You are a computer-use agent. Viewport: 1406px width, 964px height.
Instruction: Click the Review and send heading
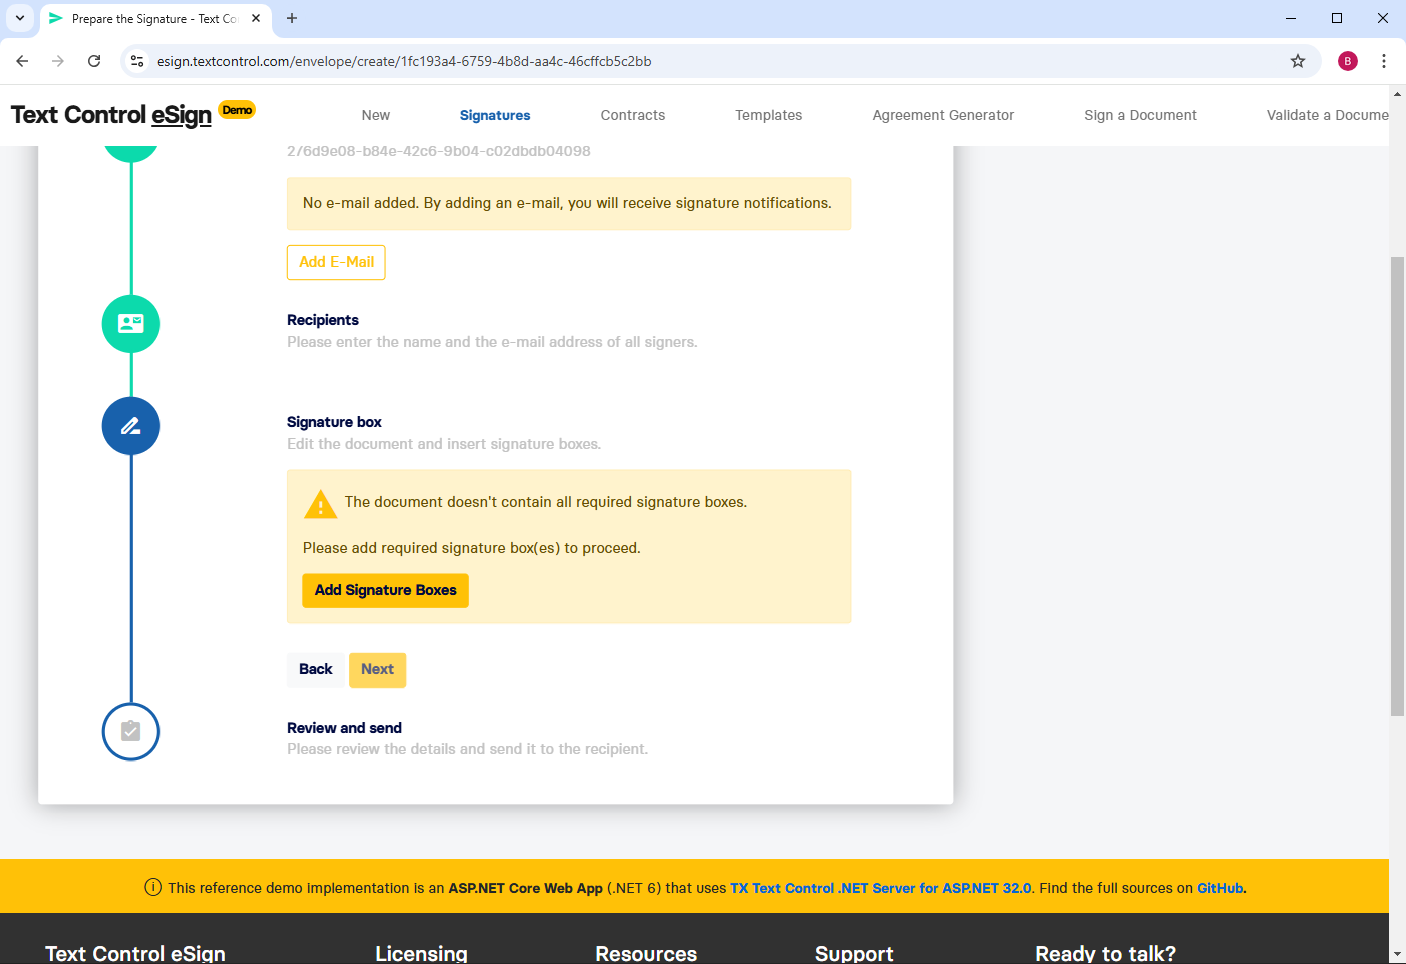[344, 728]
